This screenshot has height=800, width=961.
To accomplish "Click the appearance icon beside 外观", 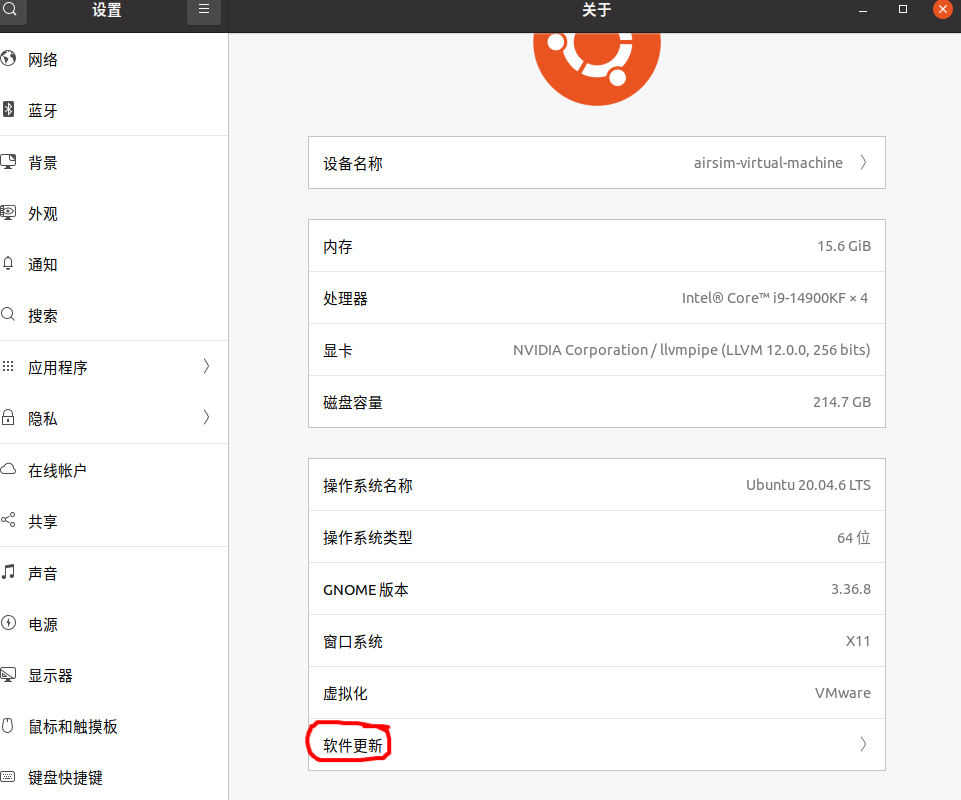I will click(8, 213).
